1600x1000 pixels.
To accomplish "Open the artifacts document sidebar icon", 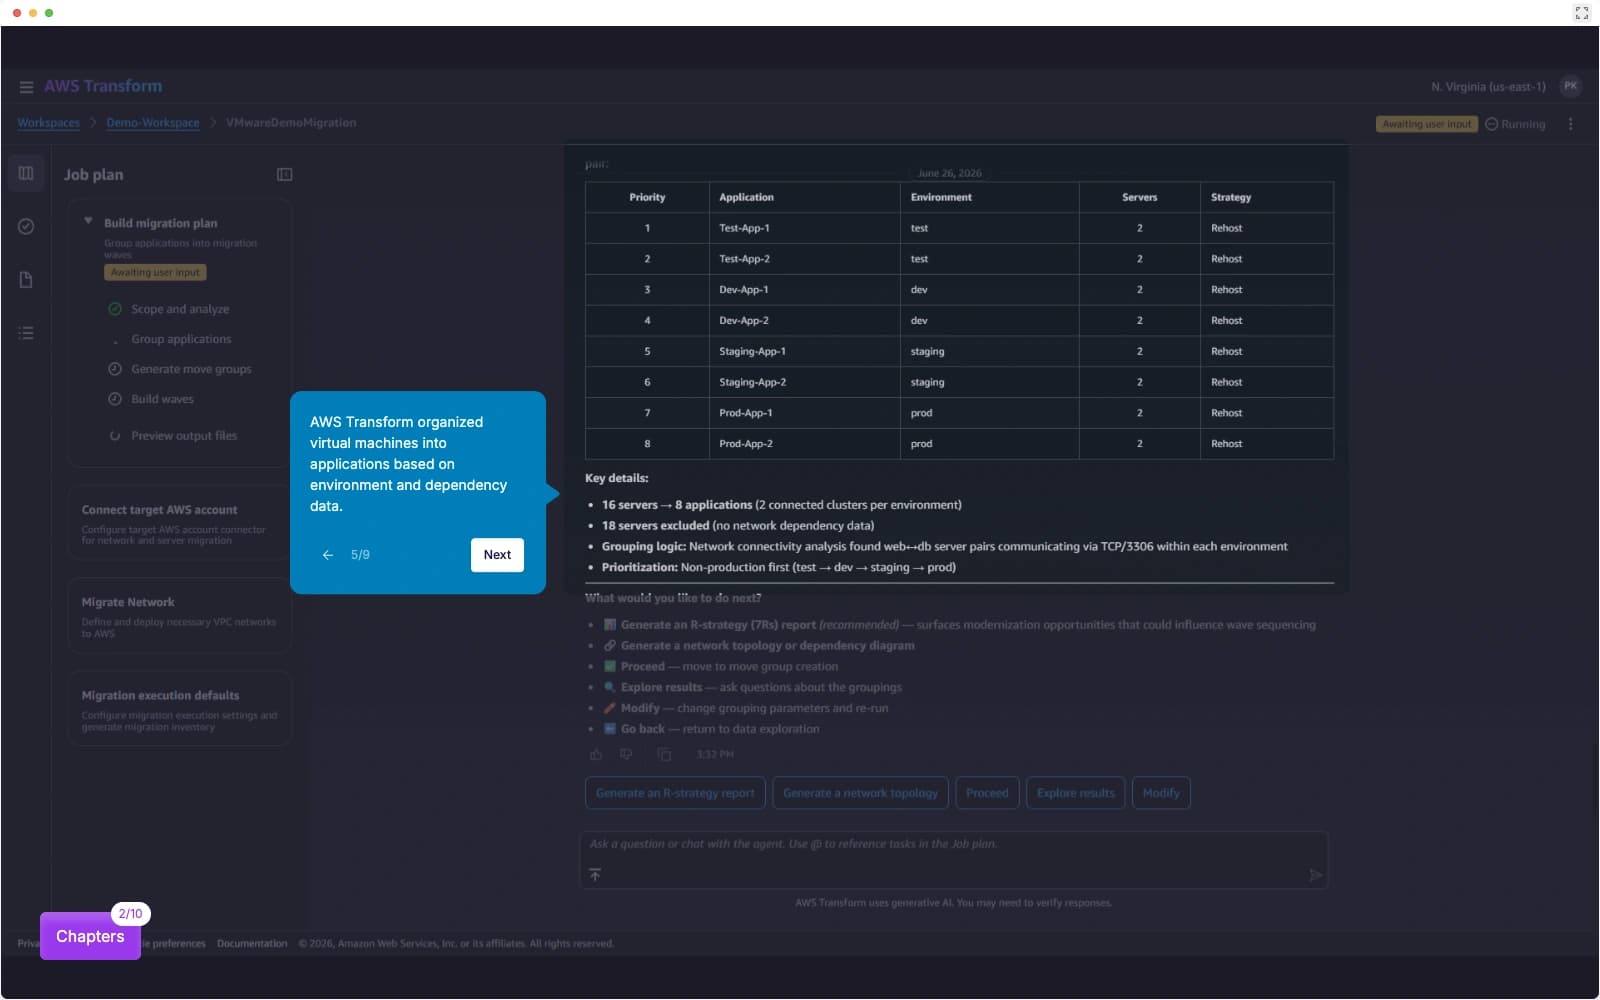I will tap(26, 280).
